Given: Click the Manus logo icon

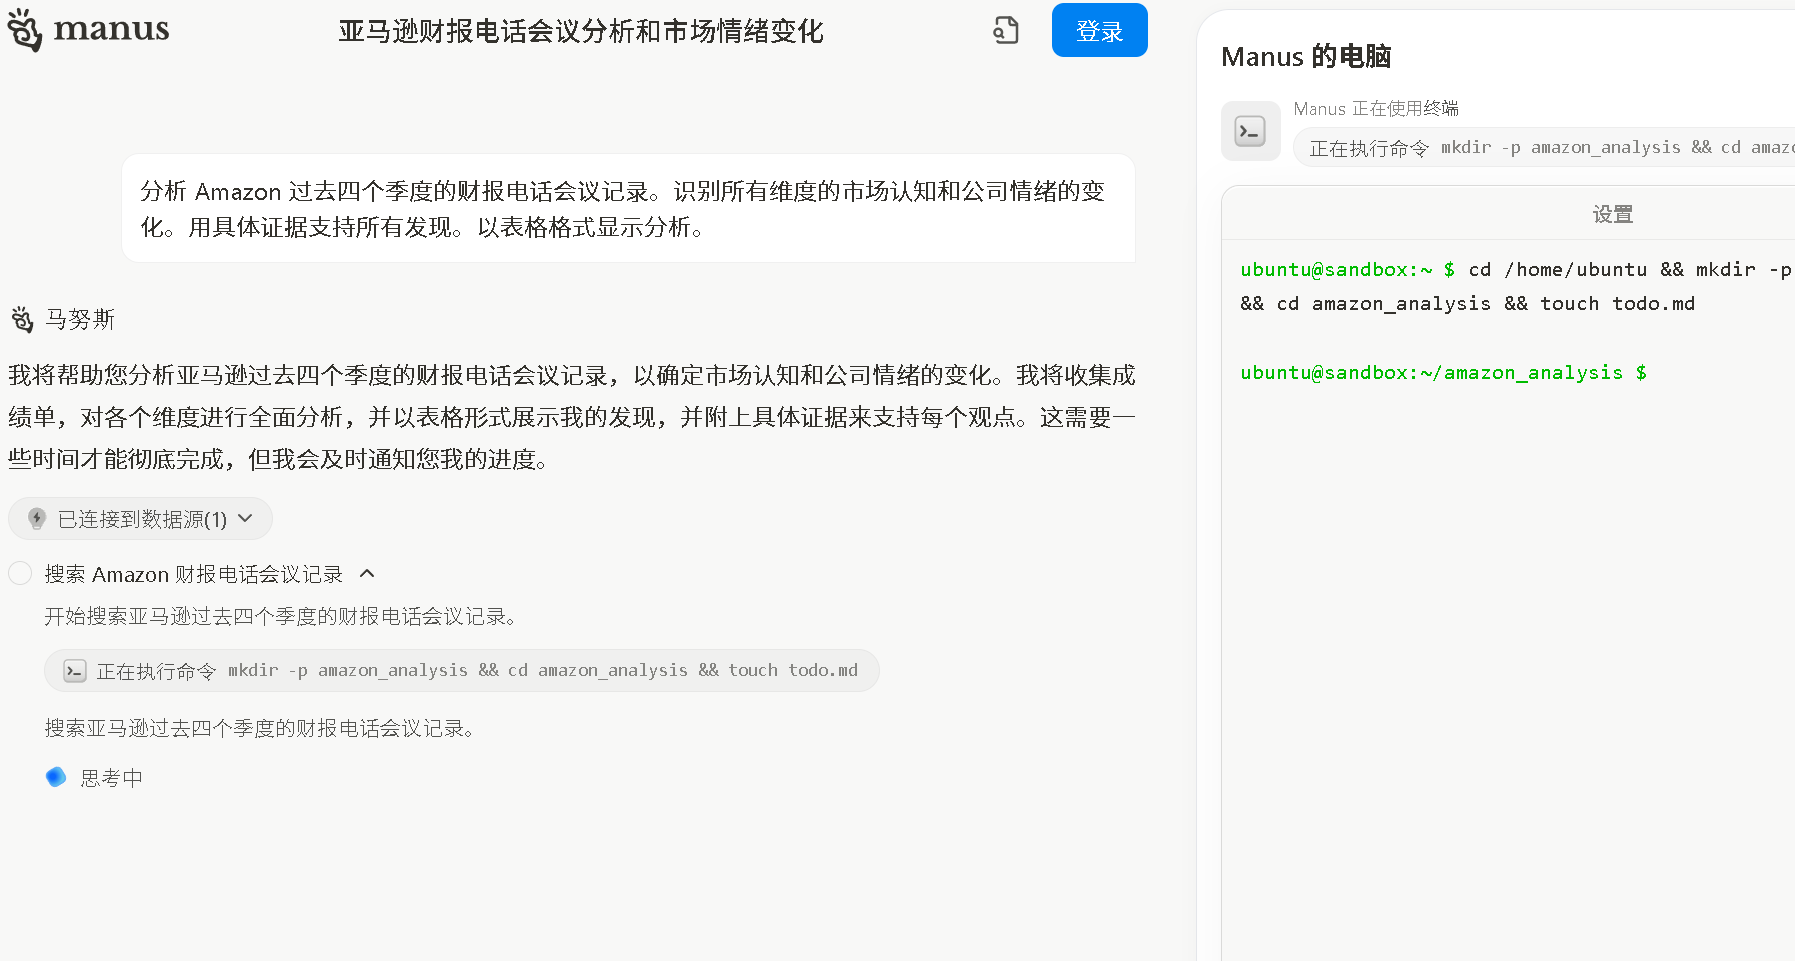Looking at the screenshot, I should pos(25,30).
